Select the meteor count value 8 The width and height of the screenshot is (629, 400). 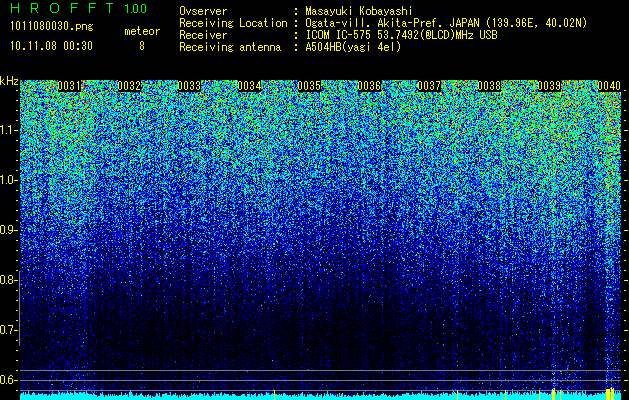pyautogui.click(x=142, y=46)
